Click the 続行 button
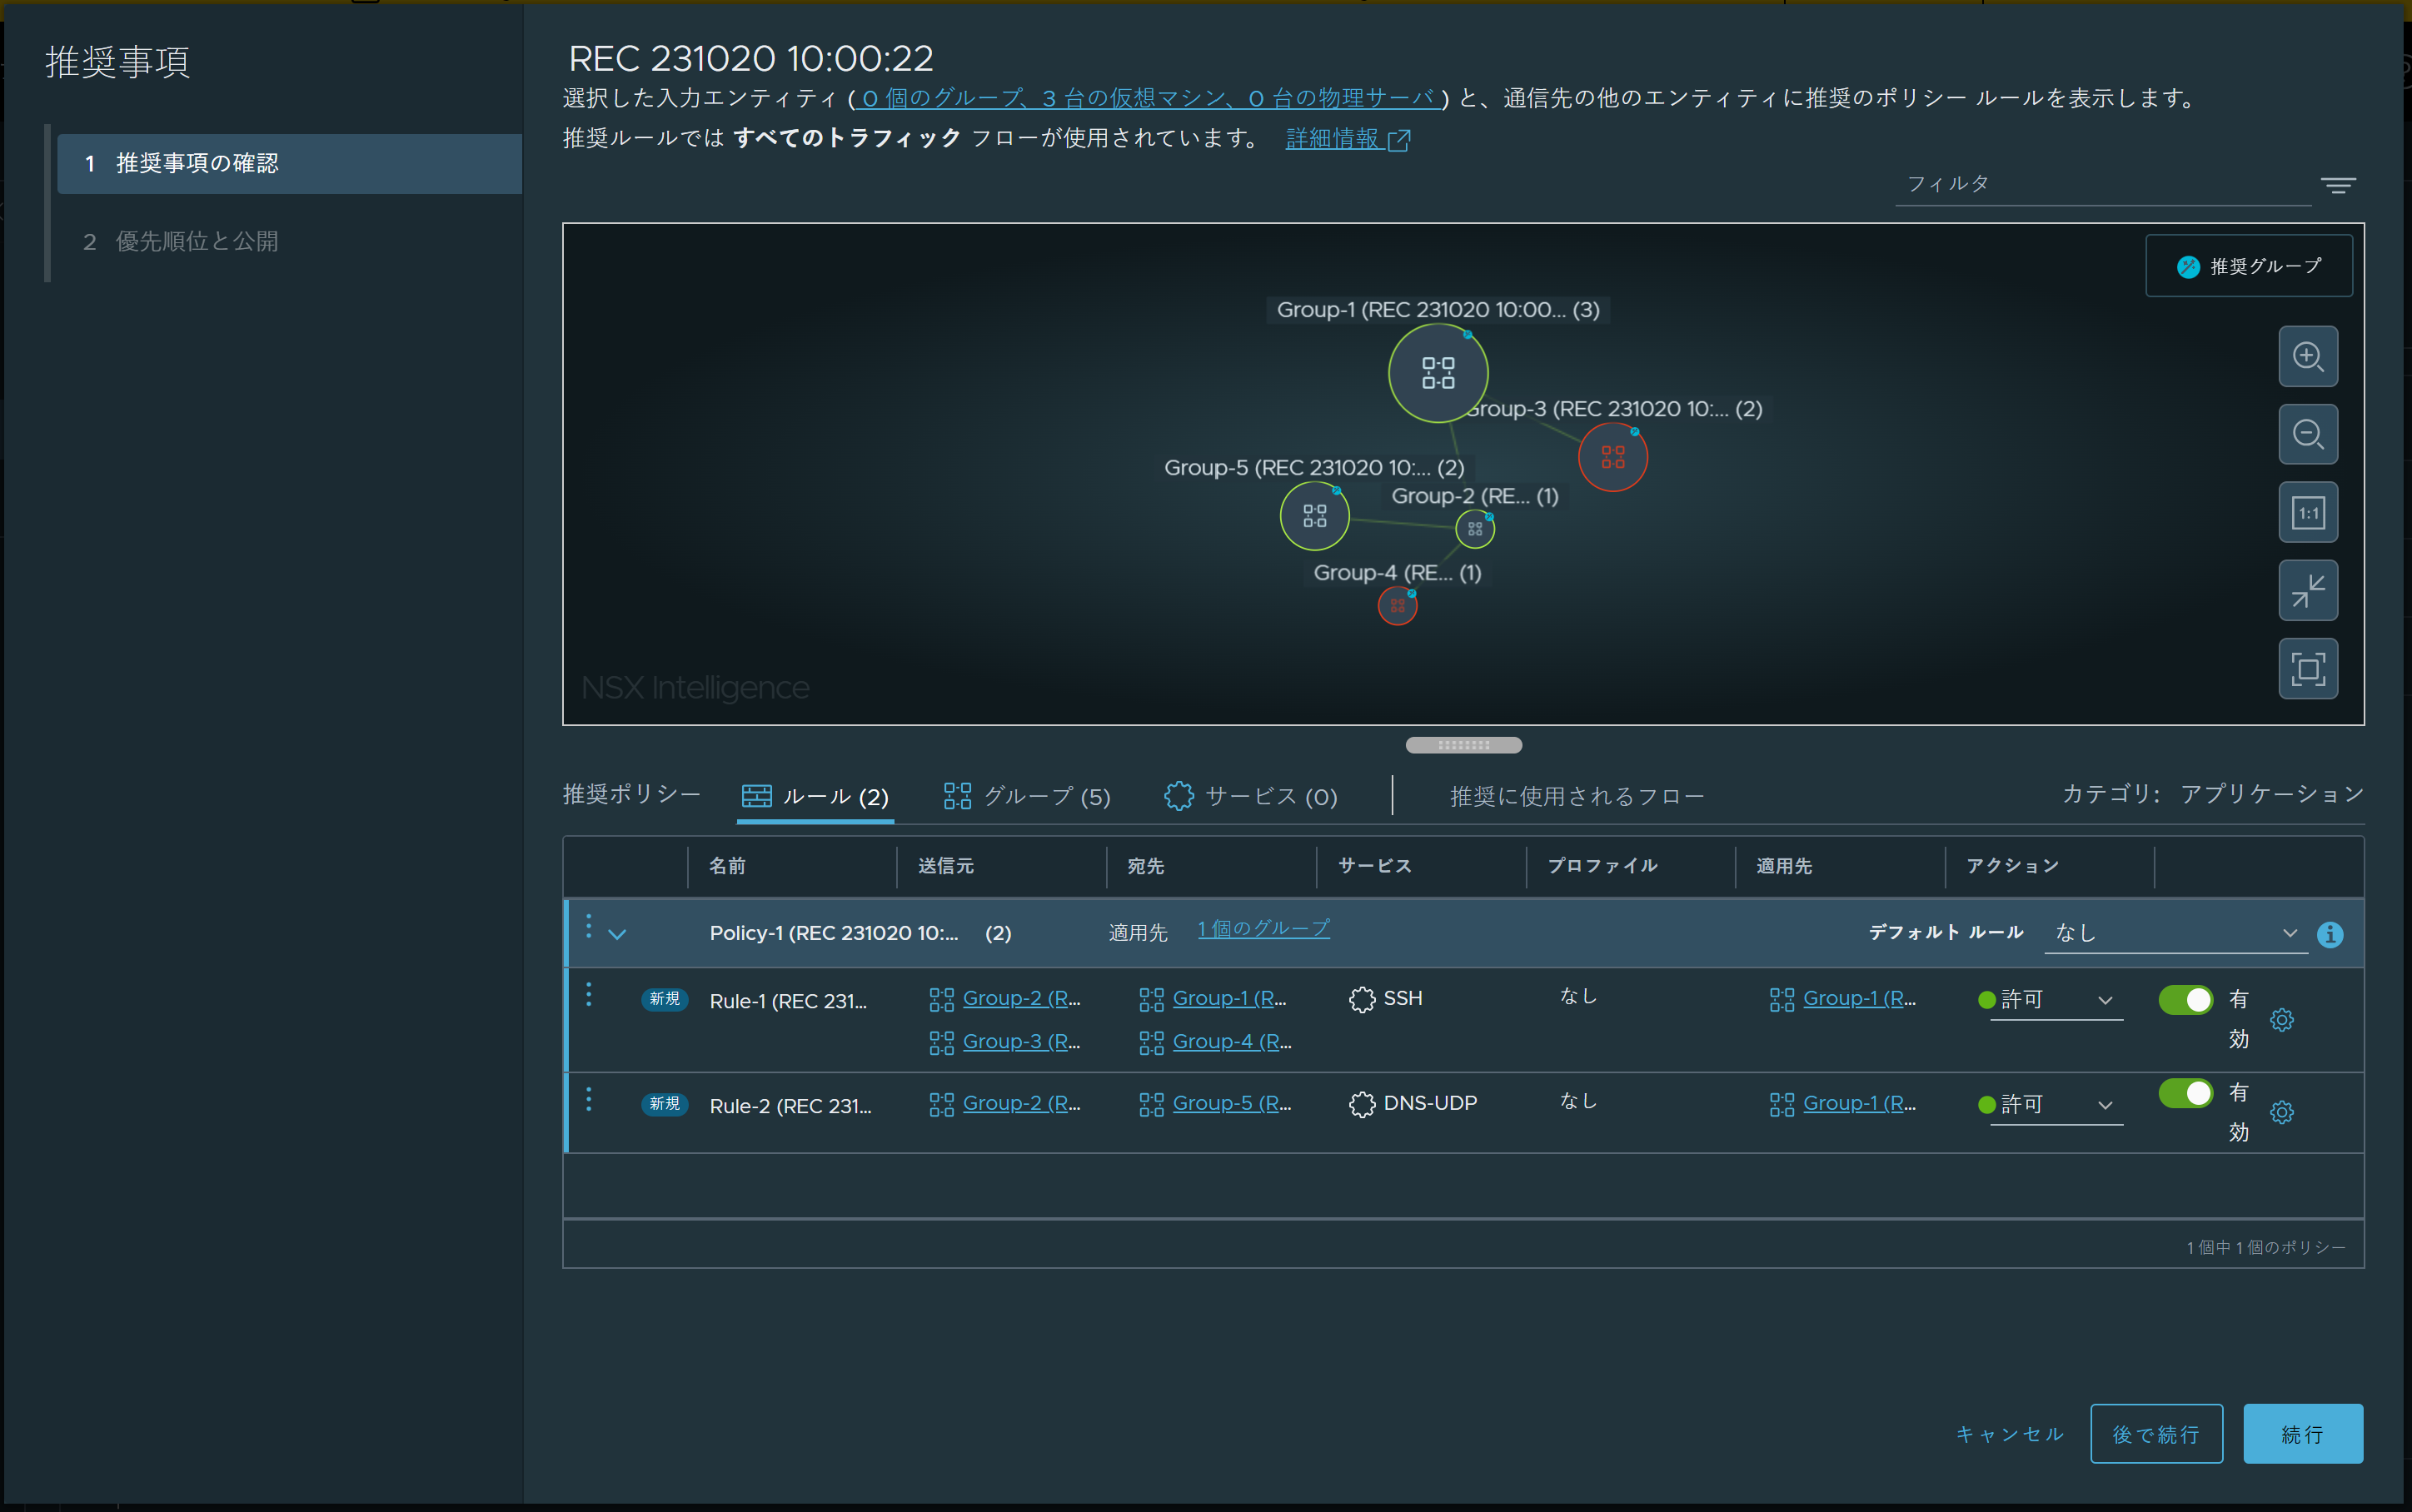Viewport: 2412px width, 1512px height. coord(2303,1434)
